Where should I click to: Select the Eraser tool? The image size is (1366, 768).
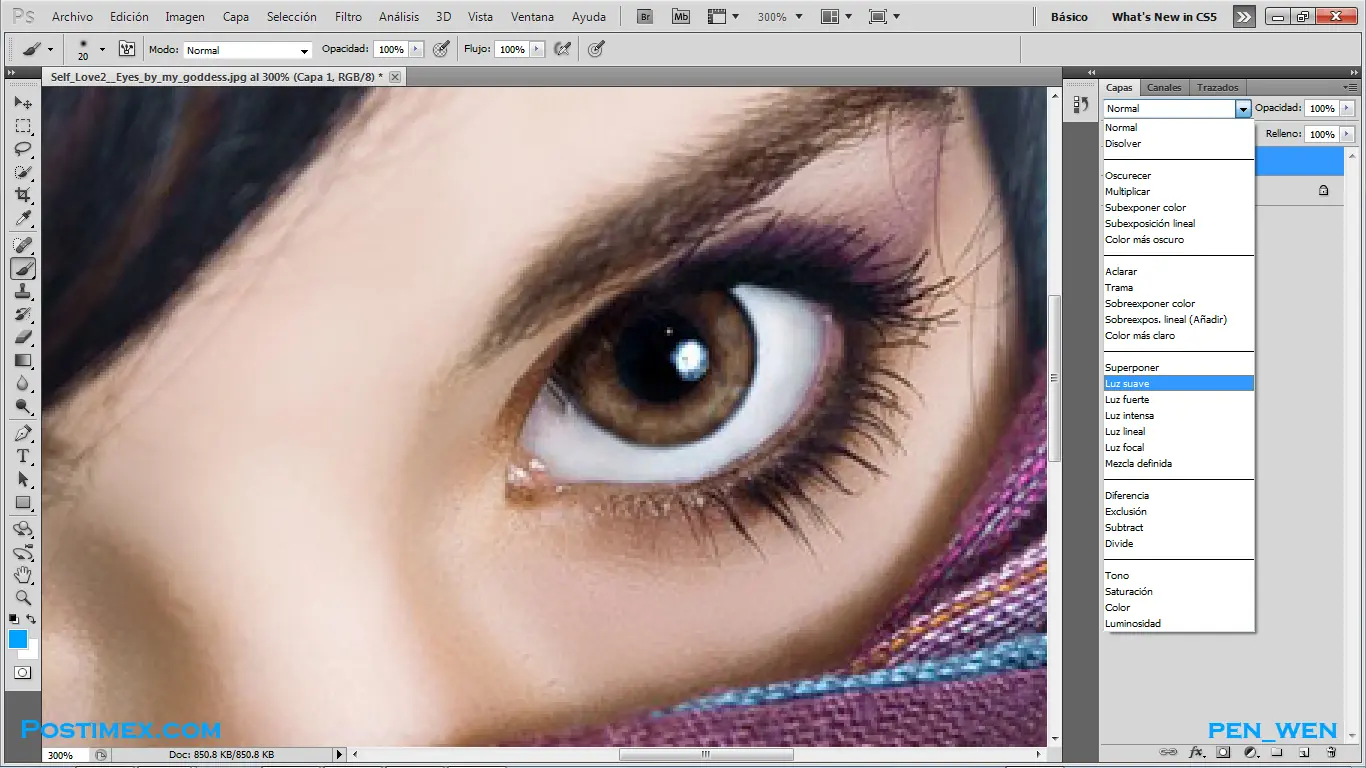coord(23,337)
